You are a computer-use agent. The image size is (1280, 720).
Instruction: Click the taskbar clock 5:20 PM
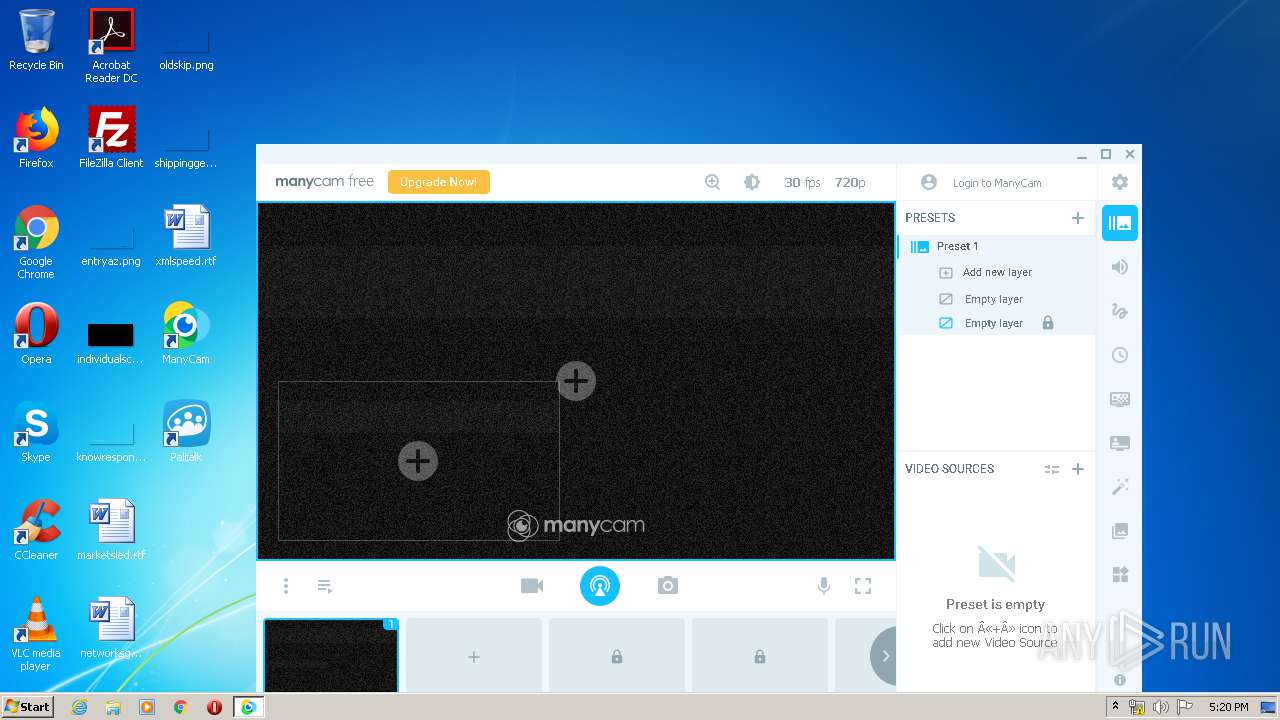pyautogui.click(x=1228, y=707)
